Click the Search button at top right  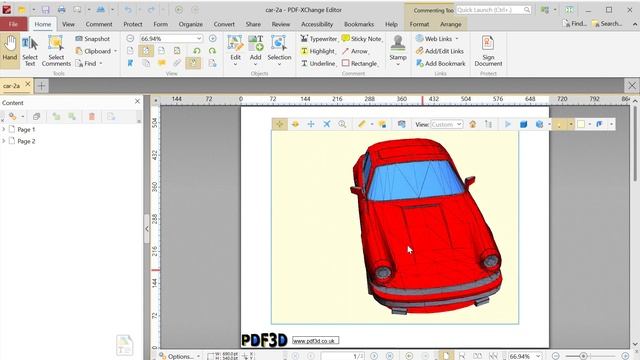coord(607,24)
